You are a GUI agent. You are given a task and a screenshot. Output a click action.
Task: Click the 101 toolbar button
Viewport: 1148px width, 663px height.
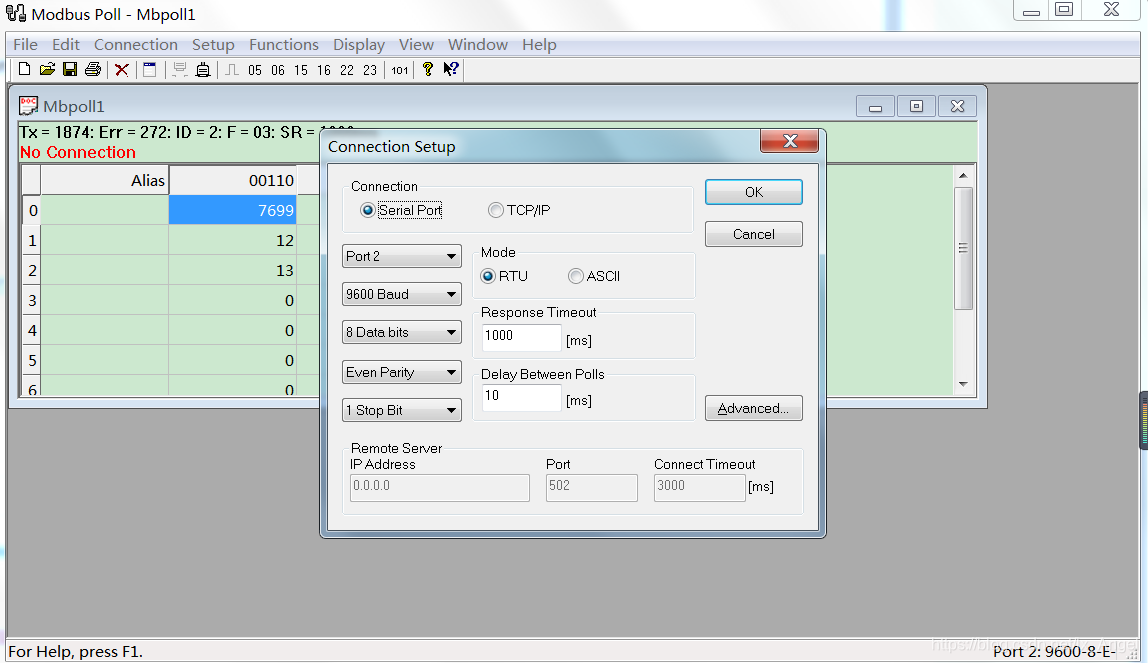click(399, 70)
